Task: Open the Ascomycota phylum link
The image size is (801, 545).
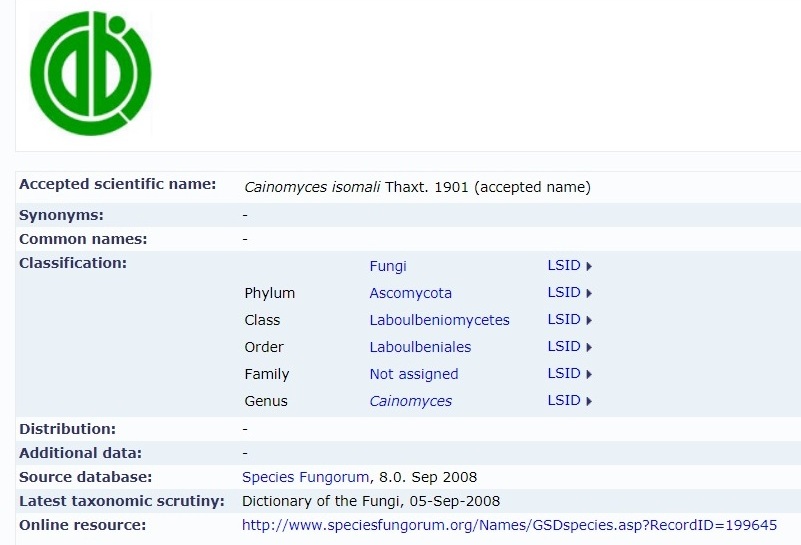Action: click(x=410, y=293)
